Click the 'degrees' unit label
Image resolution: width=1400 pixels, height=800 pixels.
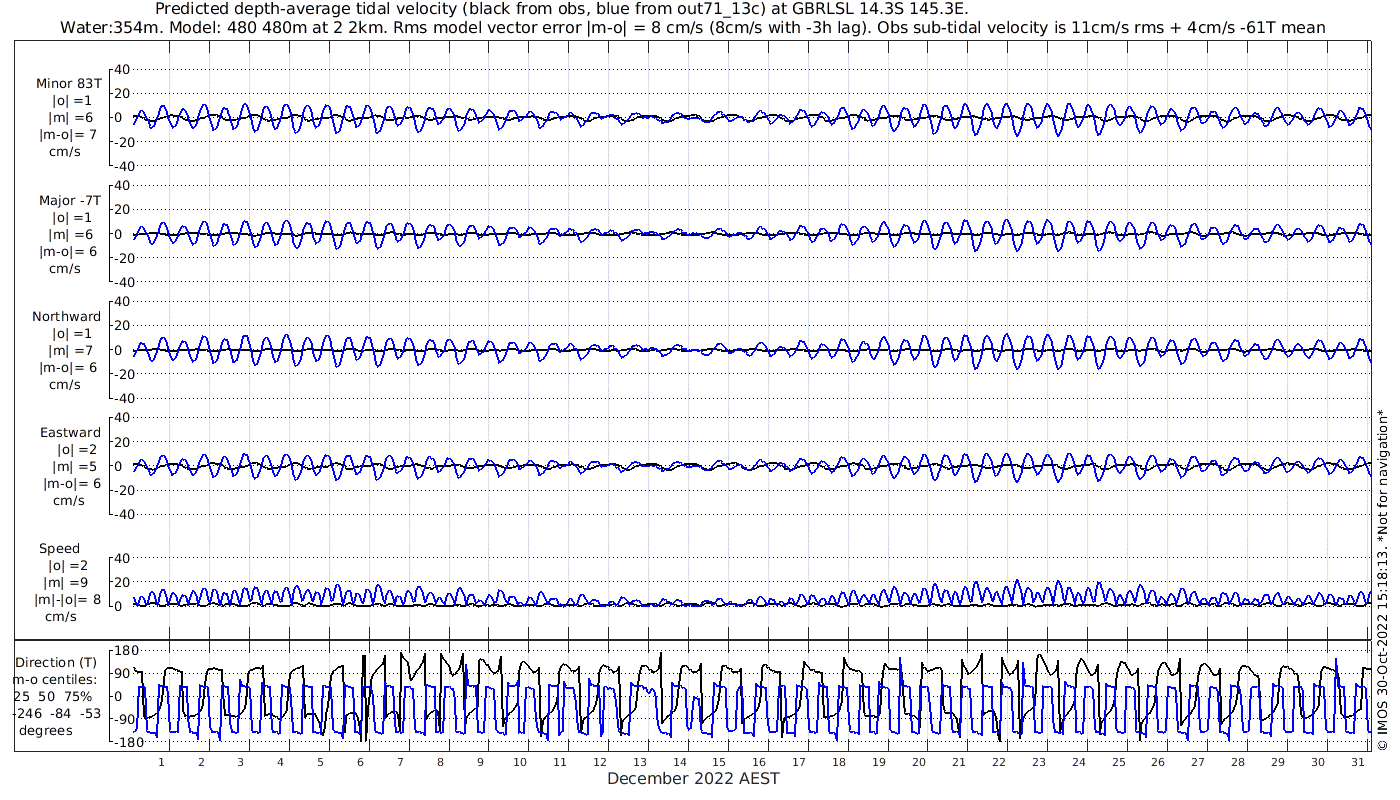(x=45, y=730)
